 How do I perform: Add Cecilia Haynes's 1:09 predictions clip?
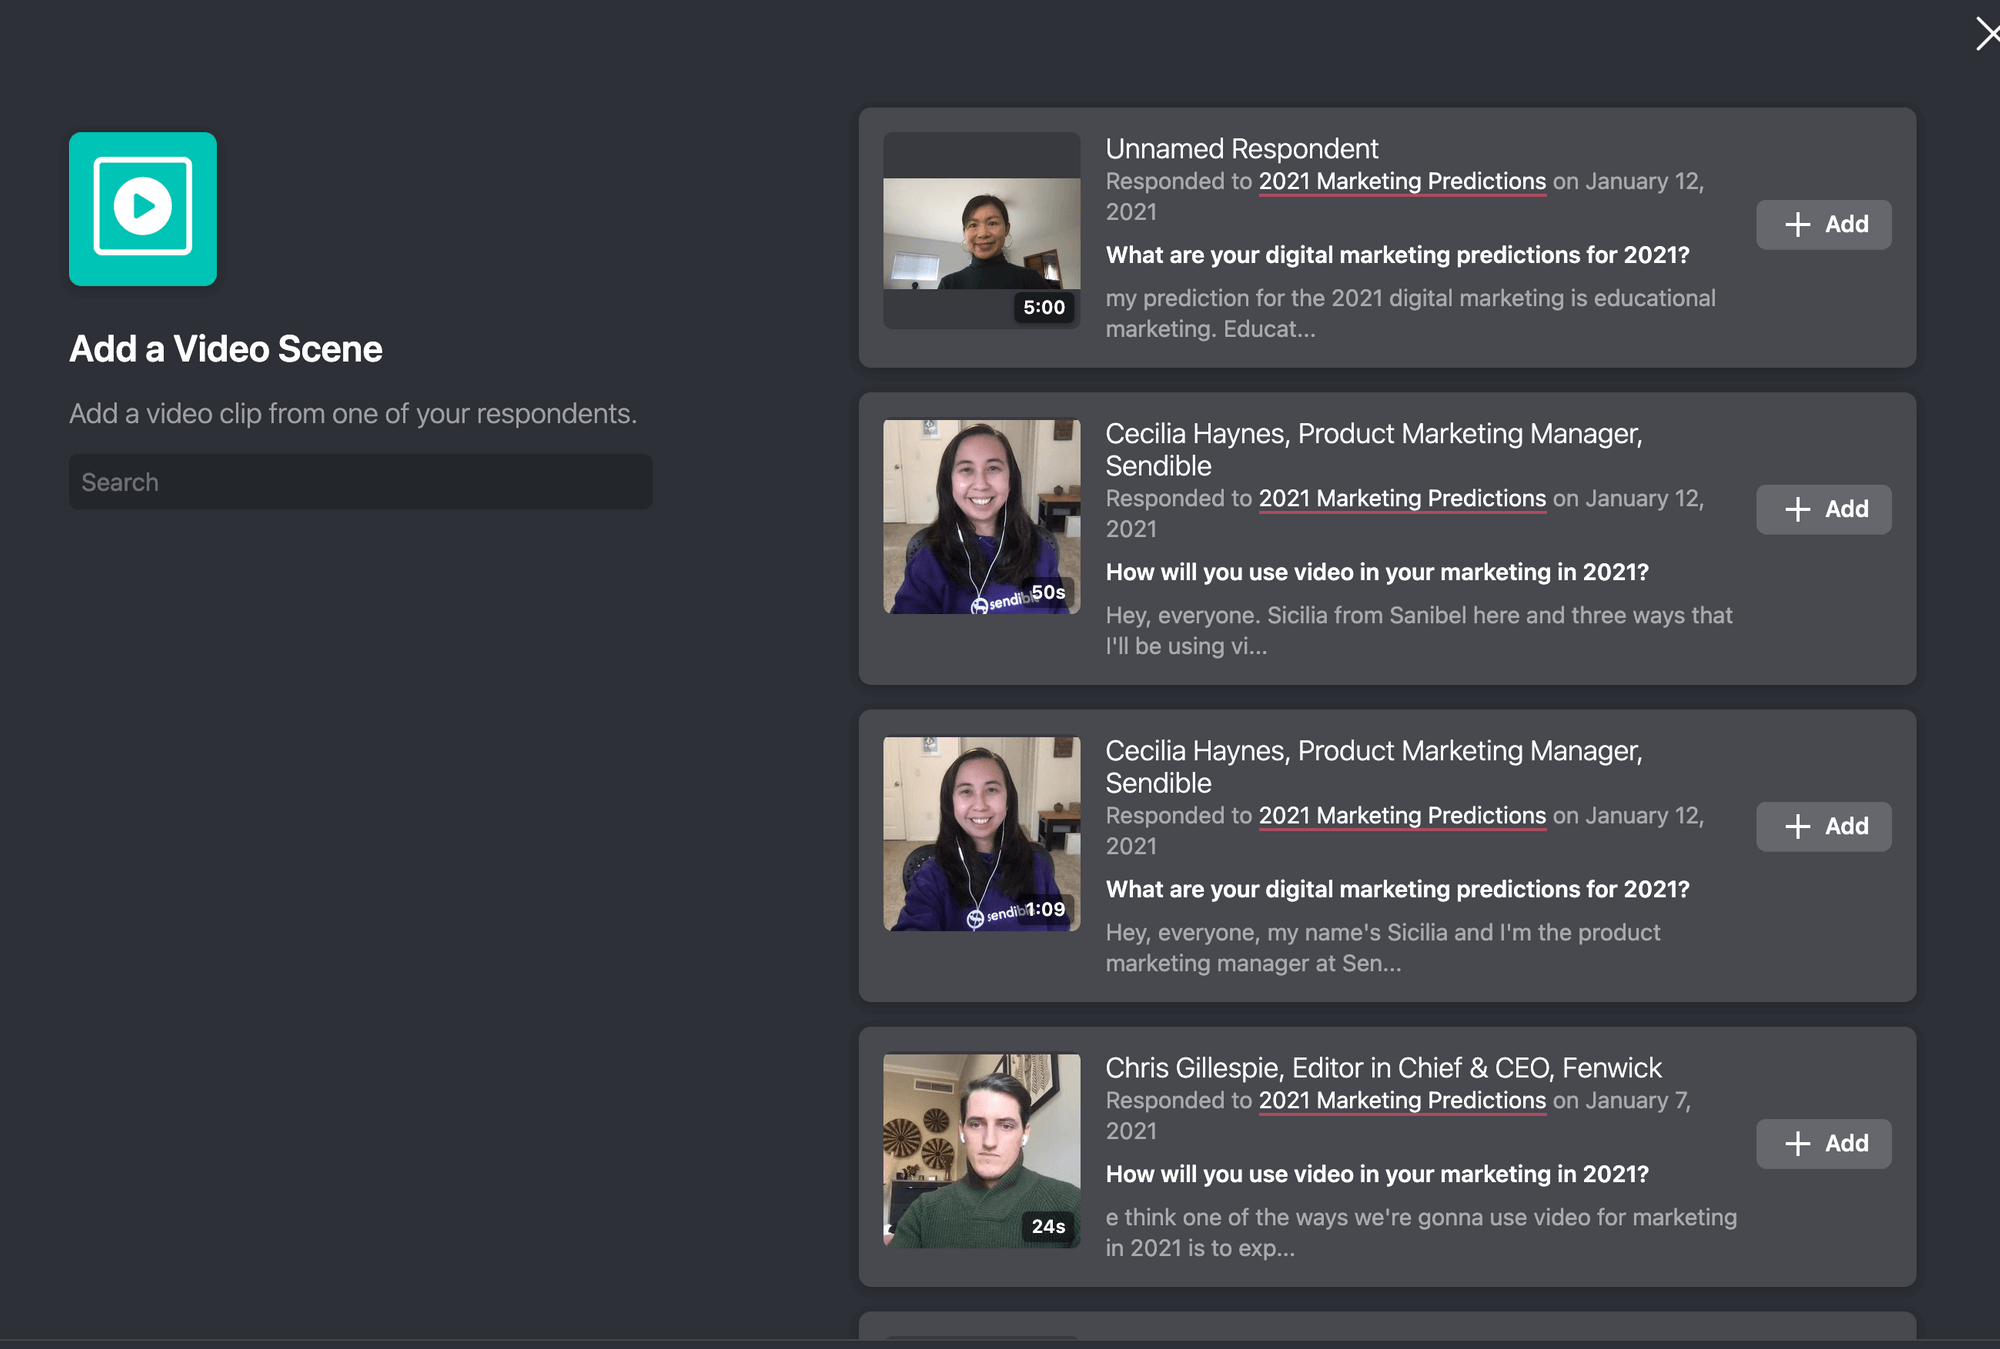tap(1823, 826)
